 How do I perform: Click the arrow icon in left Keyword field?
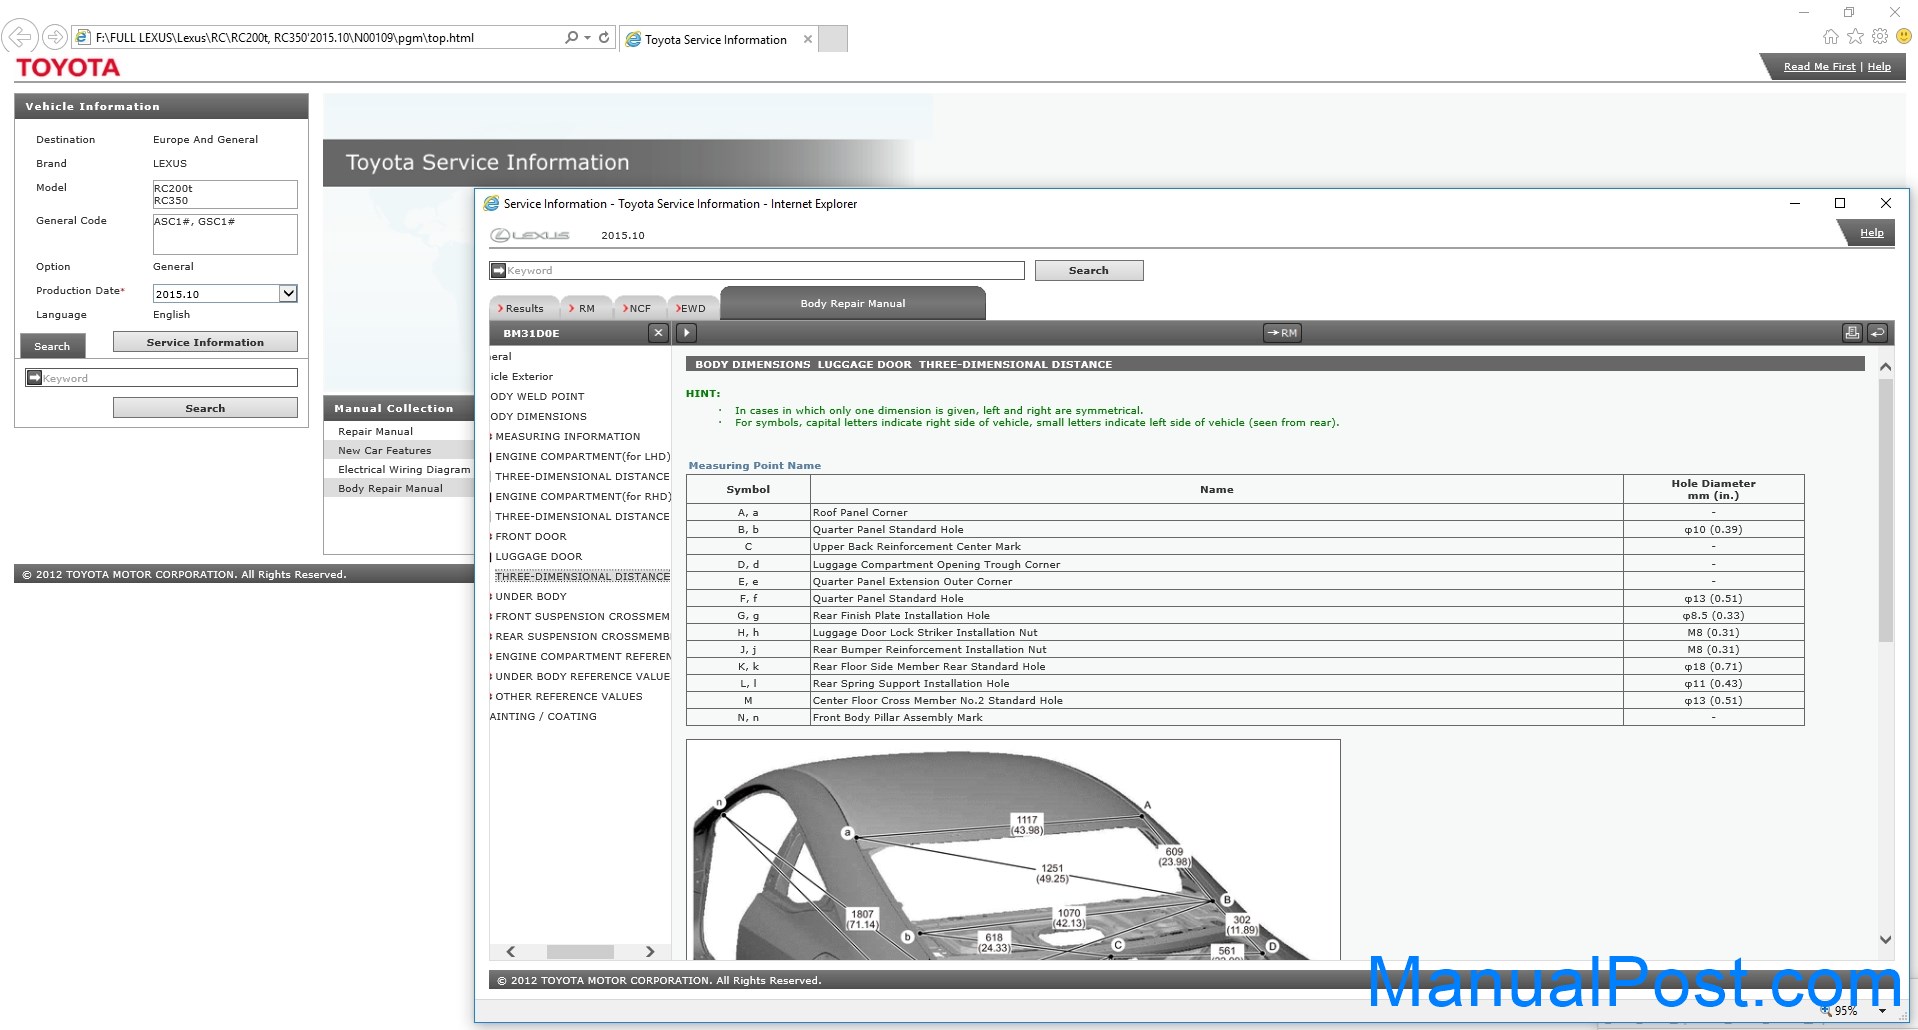[34, 378]
